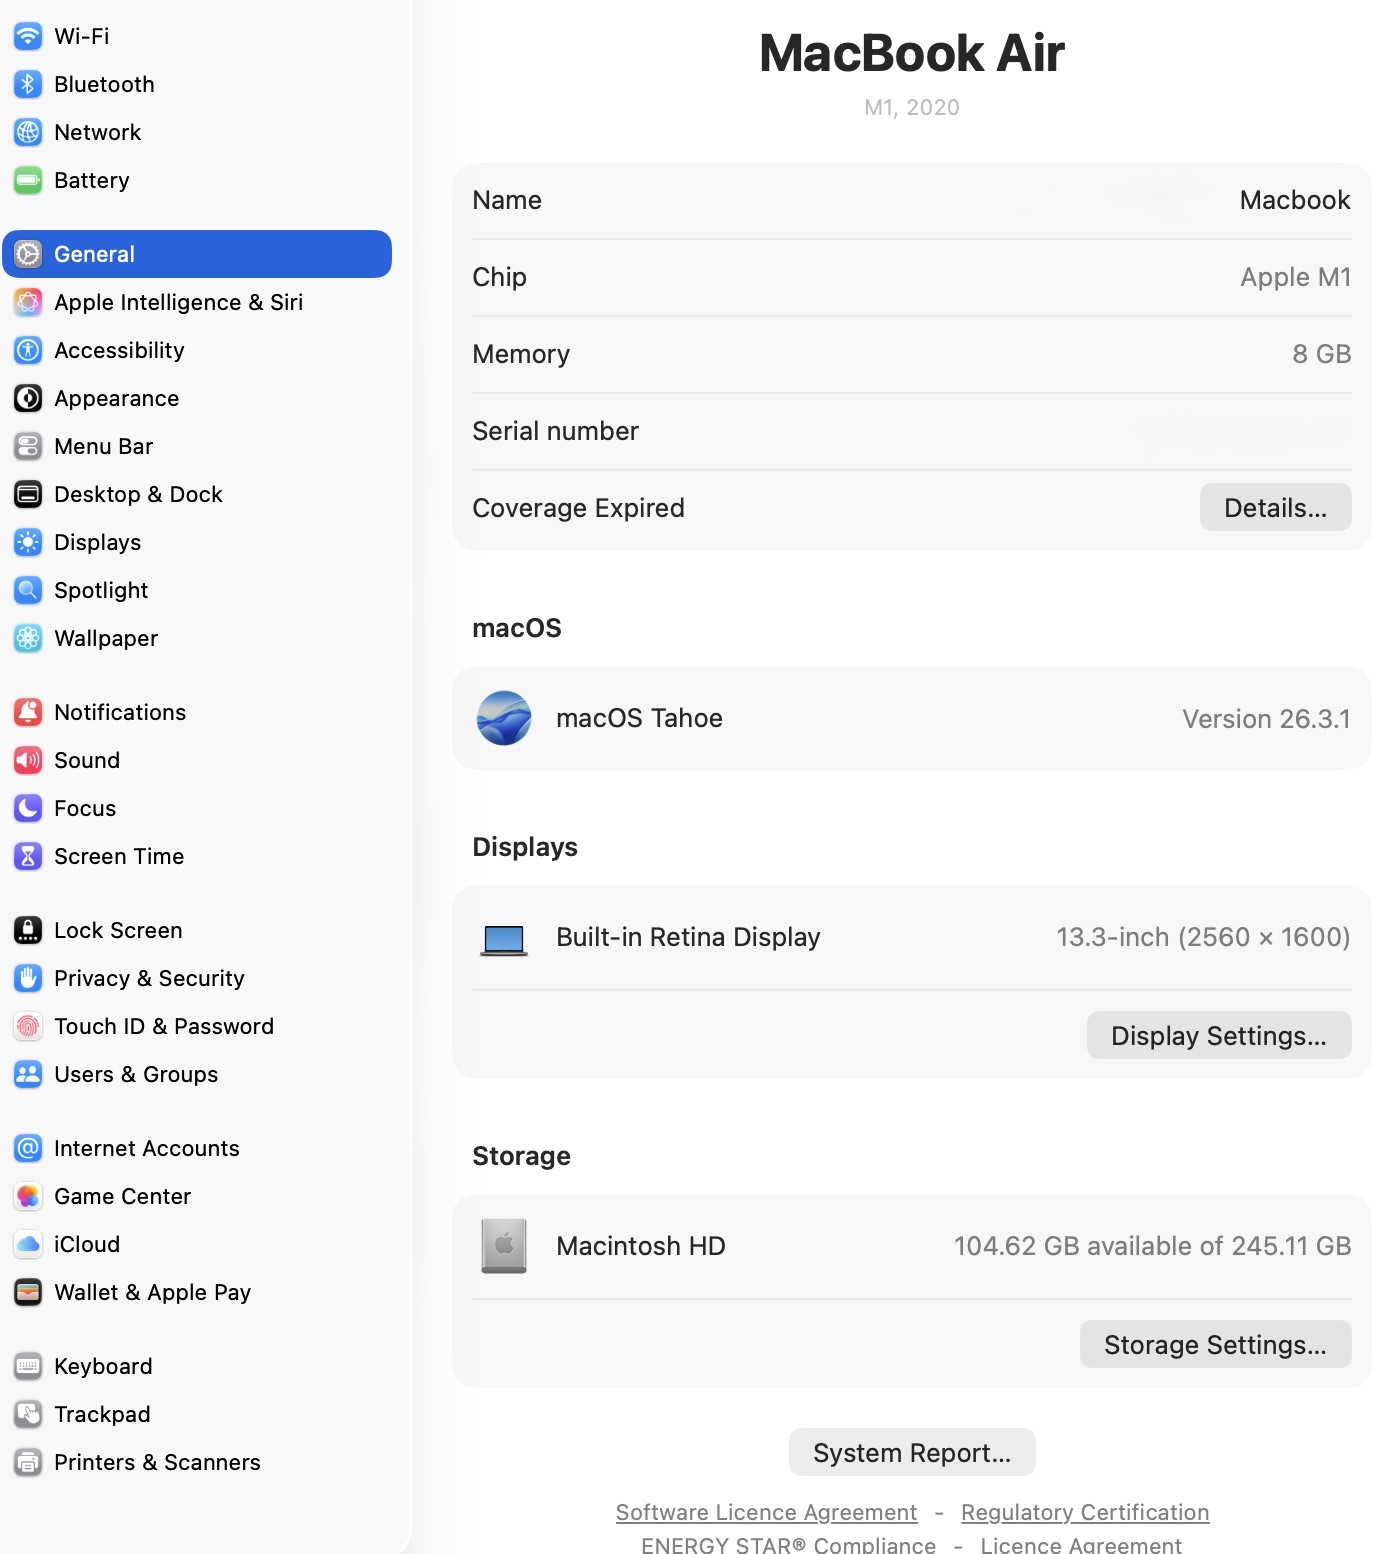
Task: Click the macOS Tahoe version row
Action: point(911,718)
